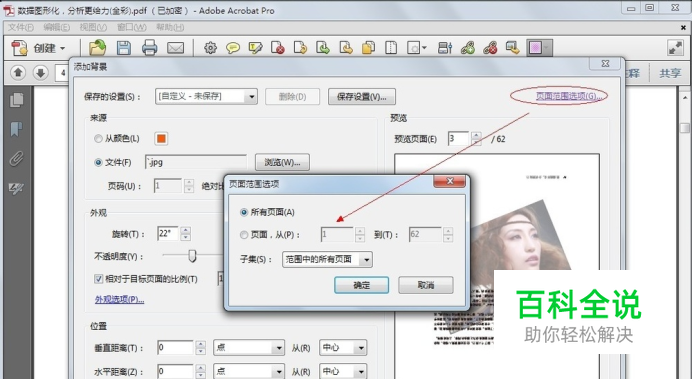The image size is (692, 379).
Task: Click the extract pages icon with the green arrow
Action: [x=323, y=48]
